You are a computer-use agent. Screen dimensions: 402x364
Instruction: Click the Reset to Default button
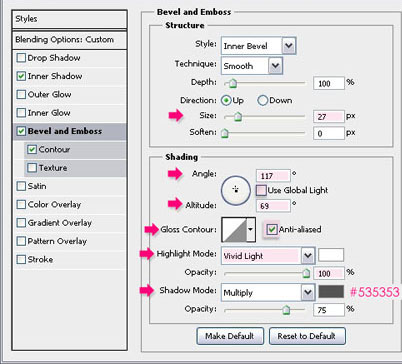pos(307,336)
